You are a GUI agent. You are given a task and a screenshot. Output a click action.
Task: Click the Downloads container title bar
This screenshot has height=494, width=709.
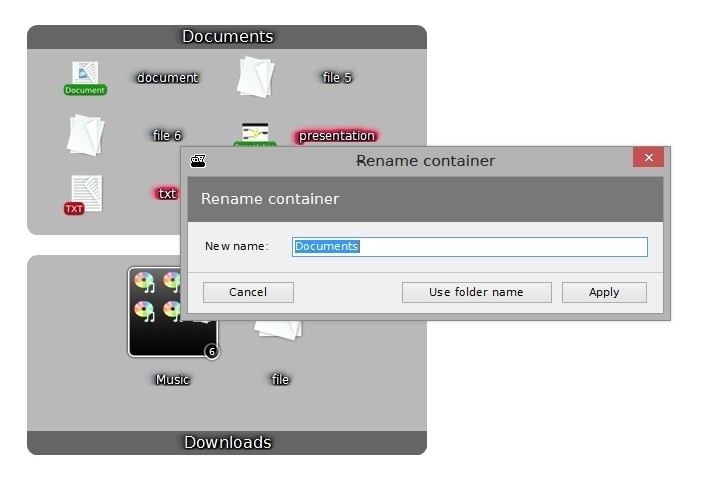click(227, 442)
